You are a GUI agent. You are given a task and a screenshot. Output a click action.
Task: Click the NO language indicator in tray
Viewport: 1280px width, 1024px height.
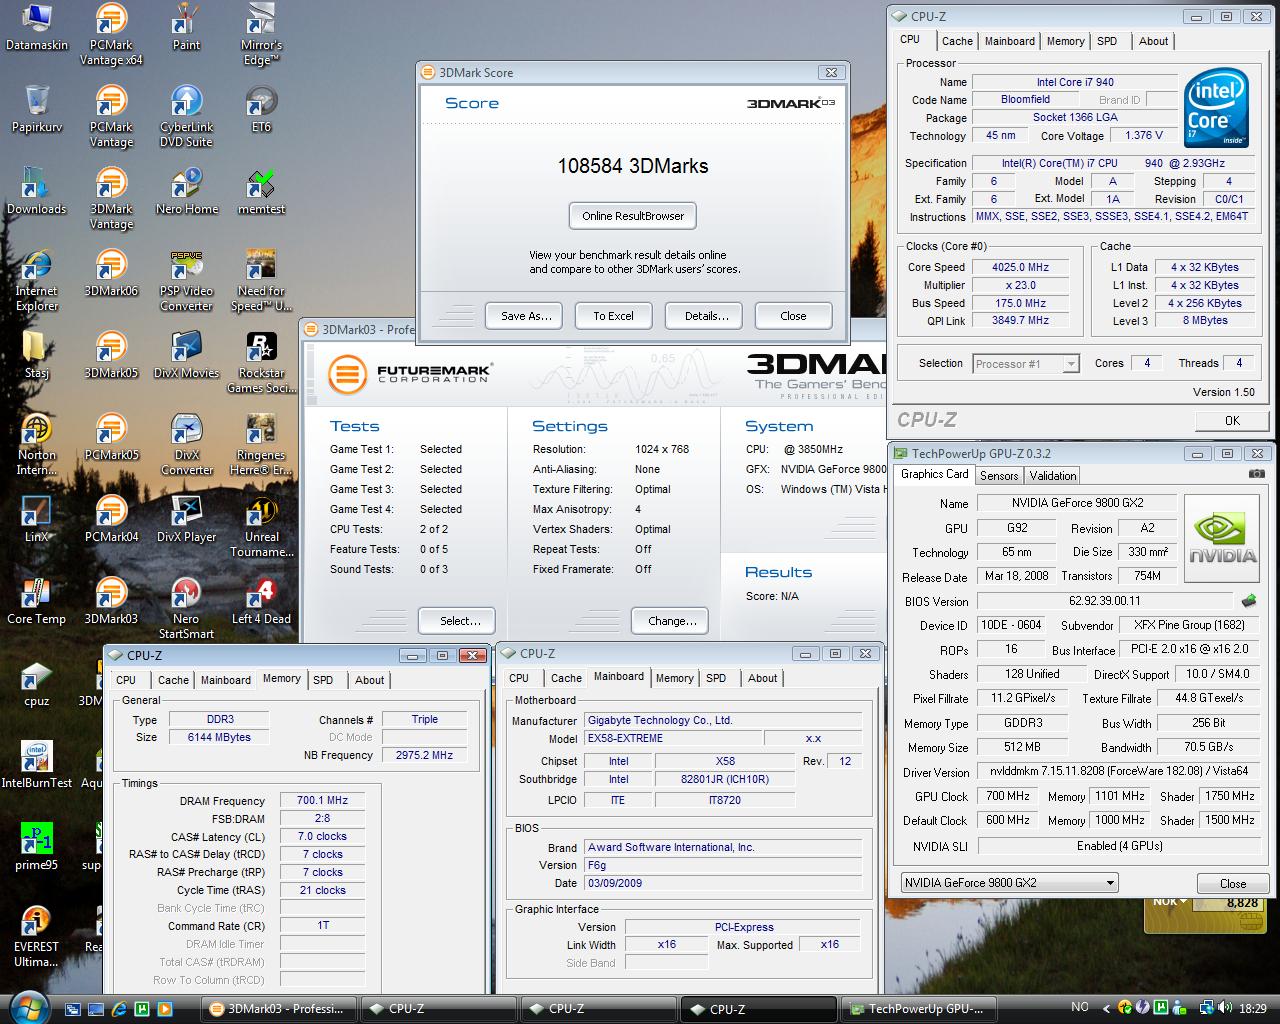[x=1080, y=1008]
